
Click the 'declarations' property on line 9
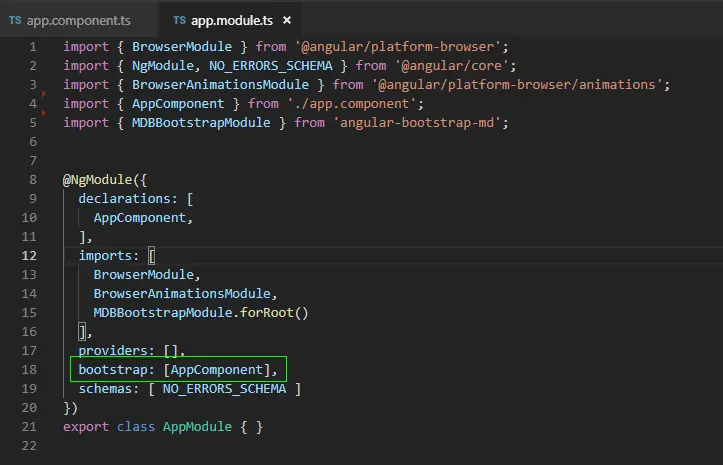(x=124, y=198)
